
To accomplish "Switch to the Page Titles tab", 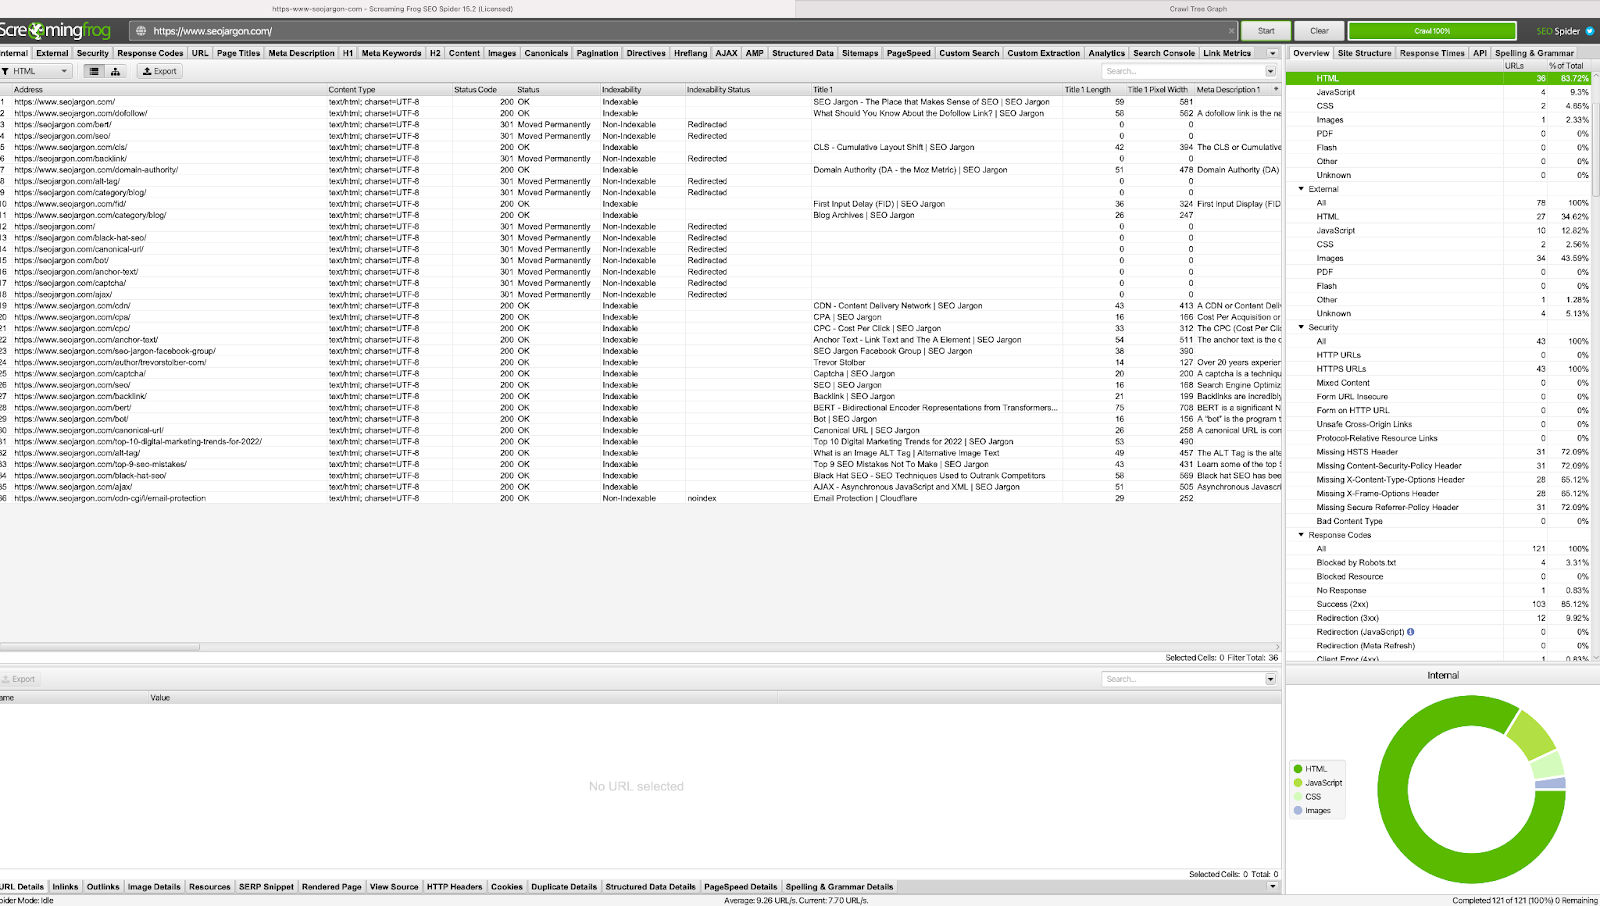I will (238, 53).
